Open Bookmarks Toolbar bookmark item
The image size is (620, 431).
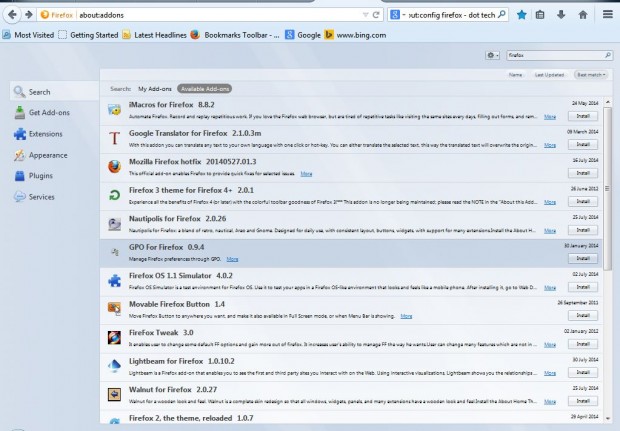235,35
